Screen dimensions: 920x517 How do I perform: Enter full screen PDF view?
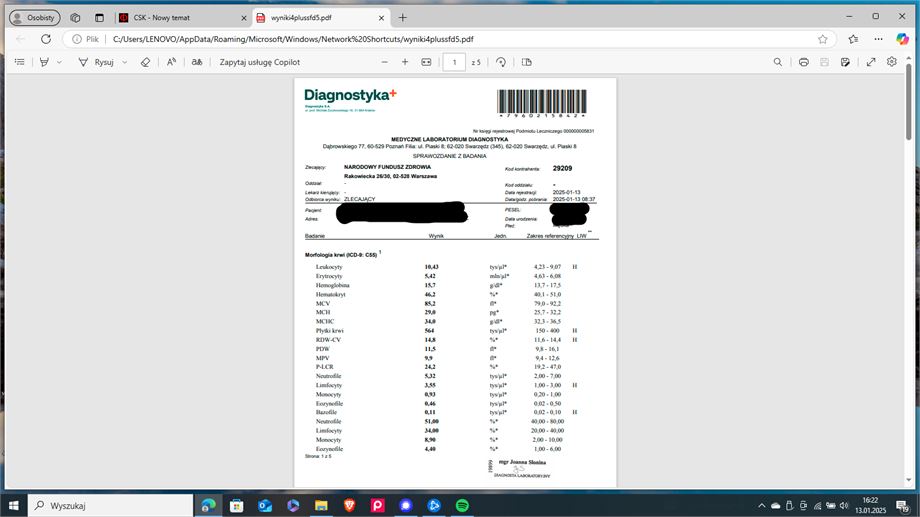pyautogui.click(x=871, y=62)
